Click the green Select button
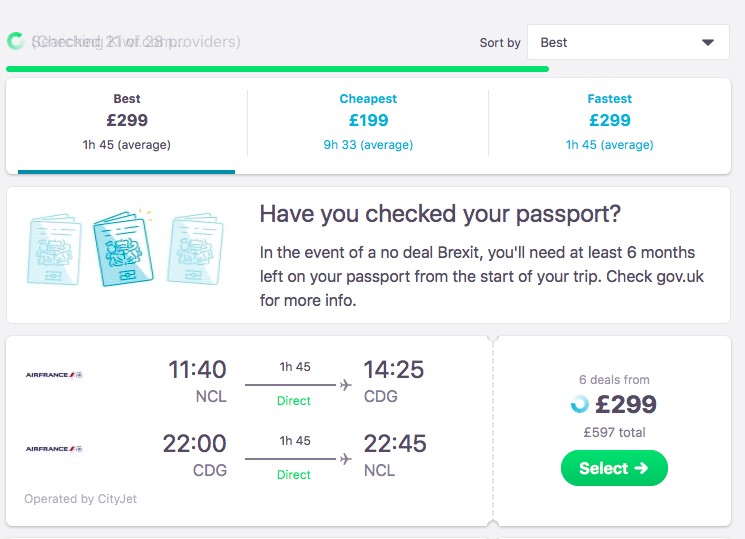Image resolution: width=745 pixels, height=539 pixels. point(614,468)
